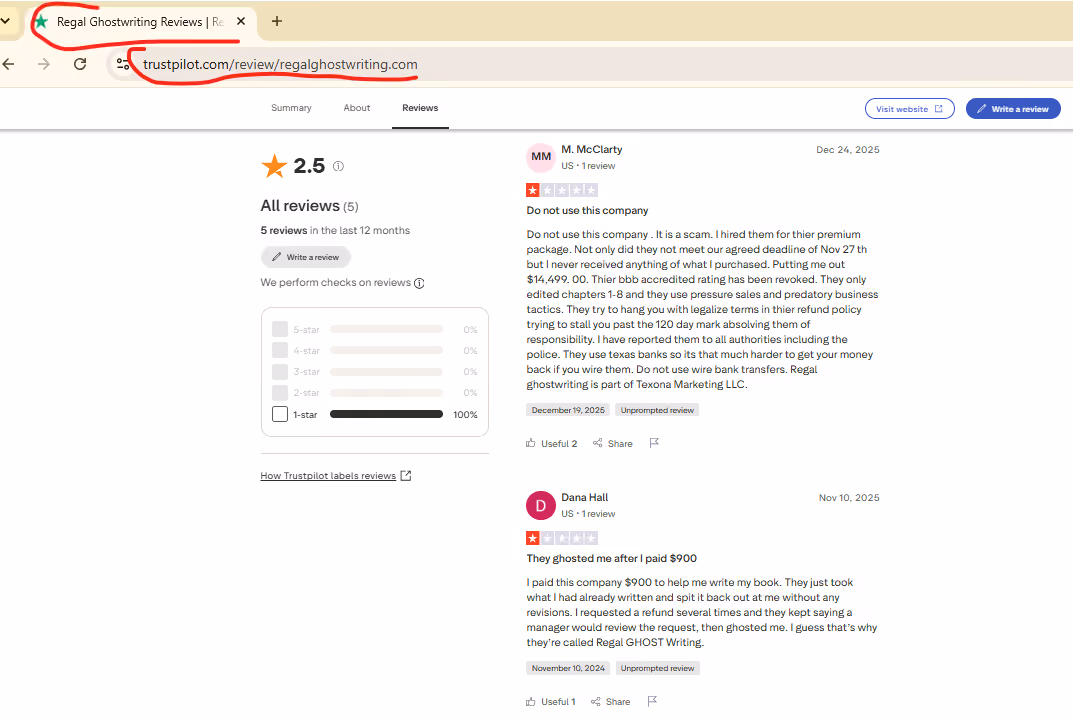Click the one-star rating on Dana Hall's review

[562, 538]
